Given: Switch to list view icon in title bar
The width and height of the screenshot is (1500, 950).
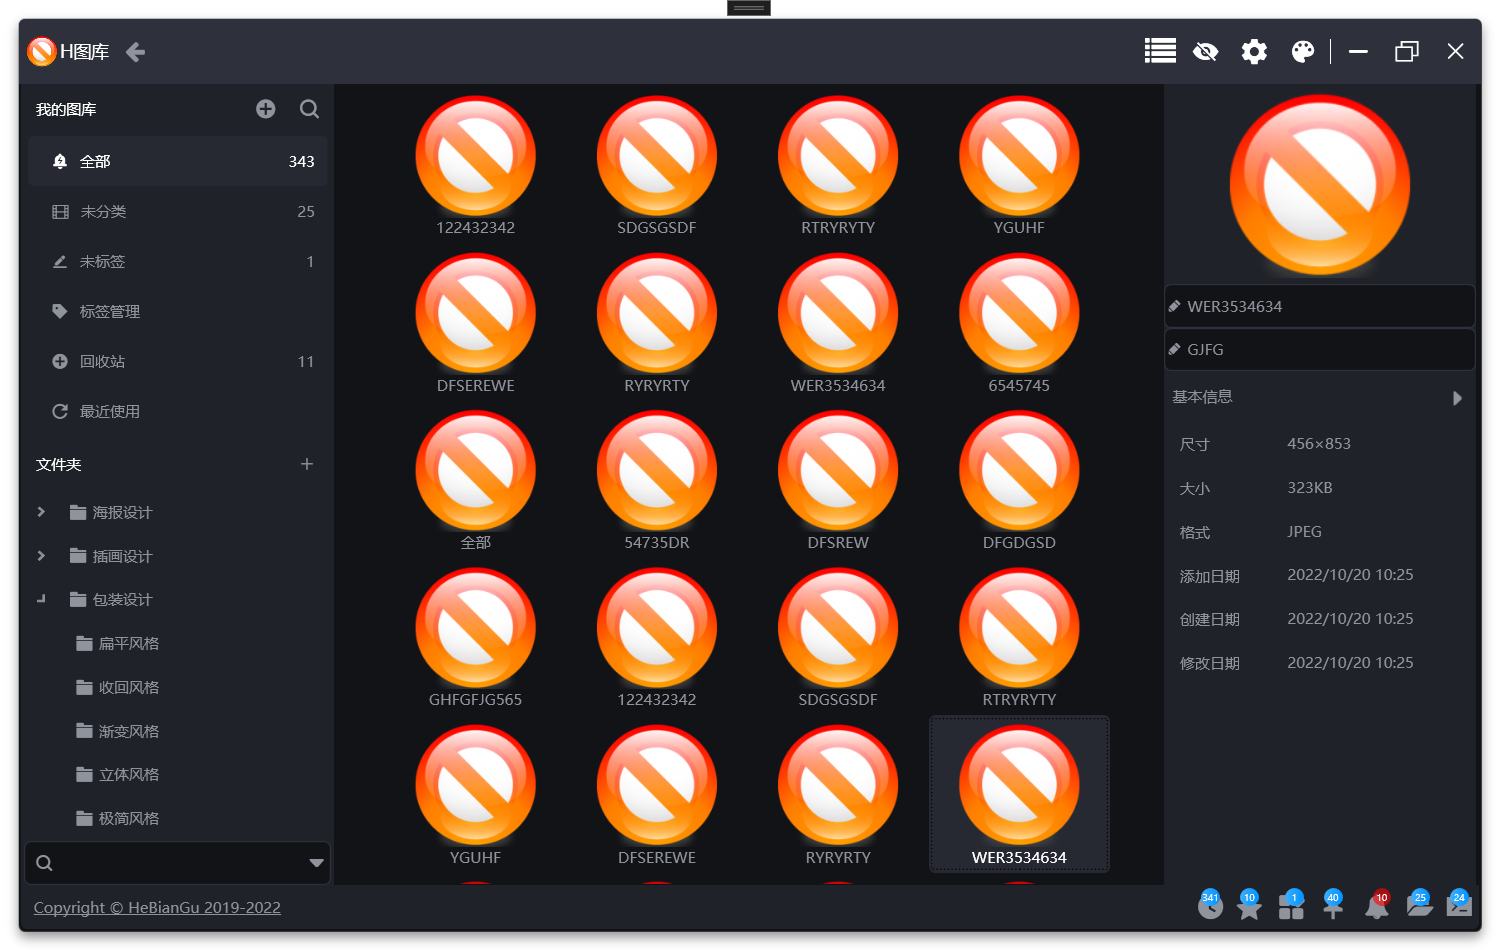Looking at the screenshot, I should pos(1160,51).
